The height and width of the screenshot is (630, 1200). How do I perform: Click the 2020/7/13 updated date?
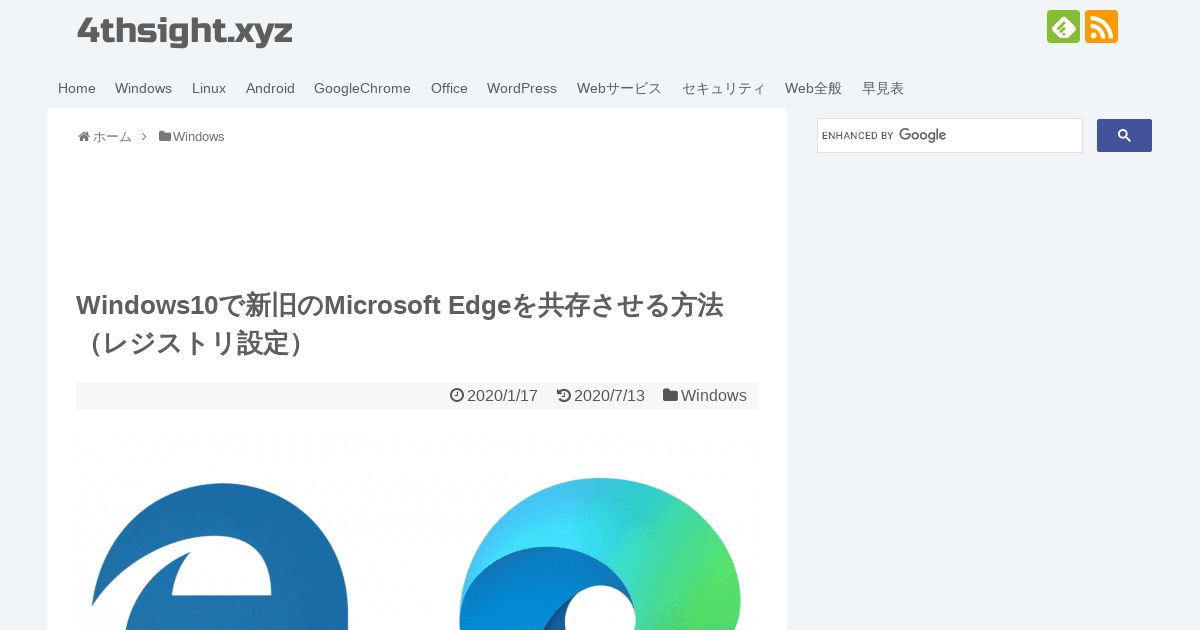[x=609, y=395]
